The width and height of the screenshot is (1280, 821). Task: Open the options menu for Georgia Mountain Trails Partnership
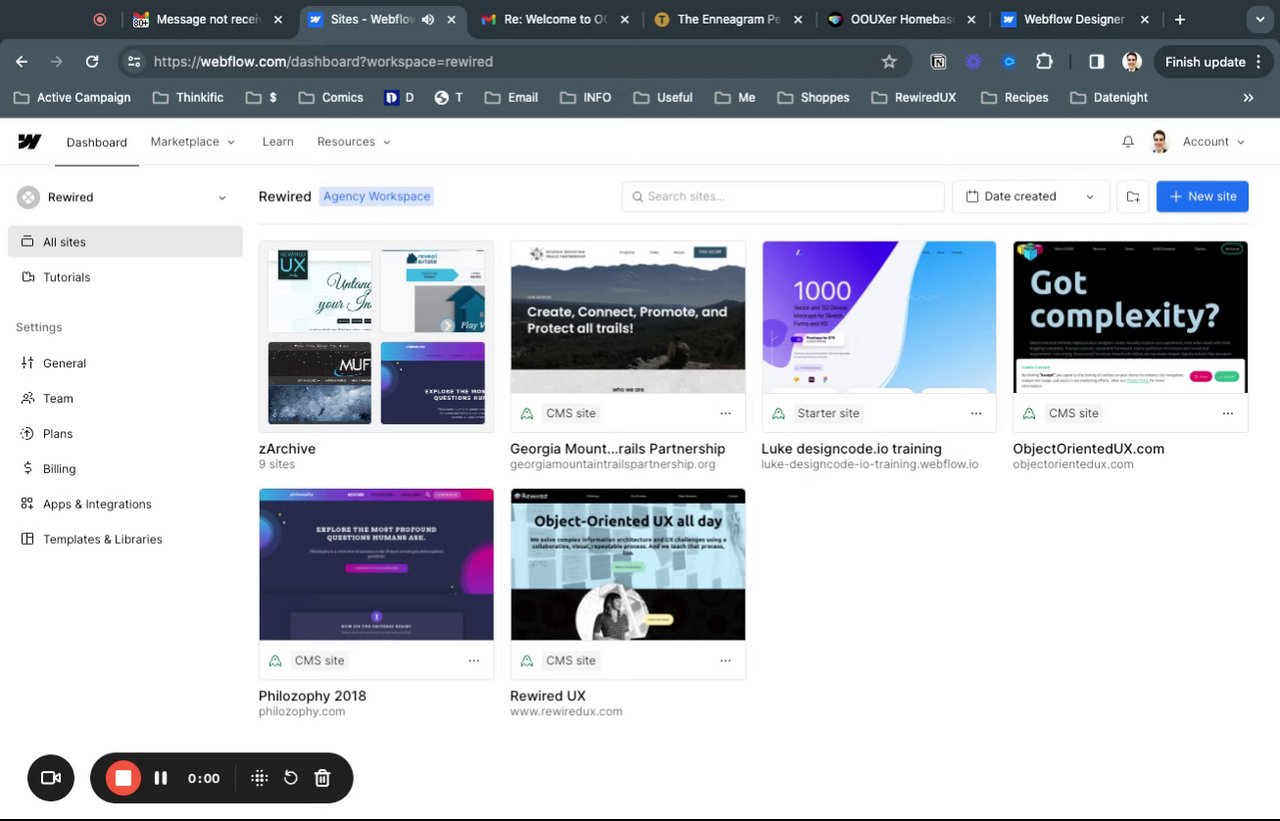pos(725,413)
